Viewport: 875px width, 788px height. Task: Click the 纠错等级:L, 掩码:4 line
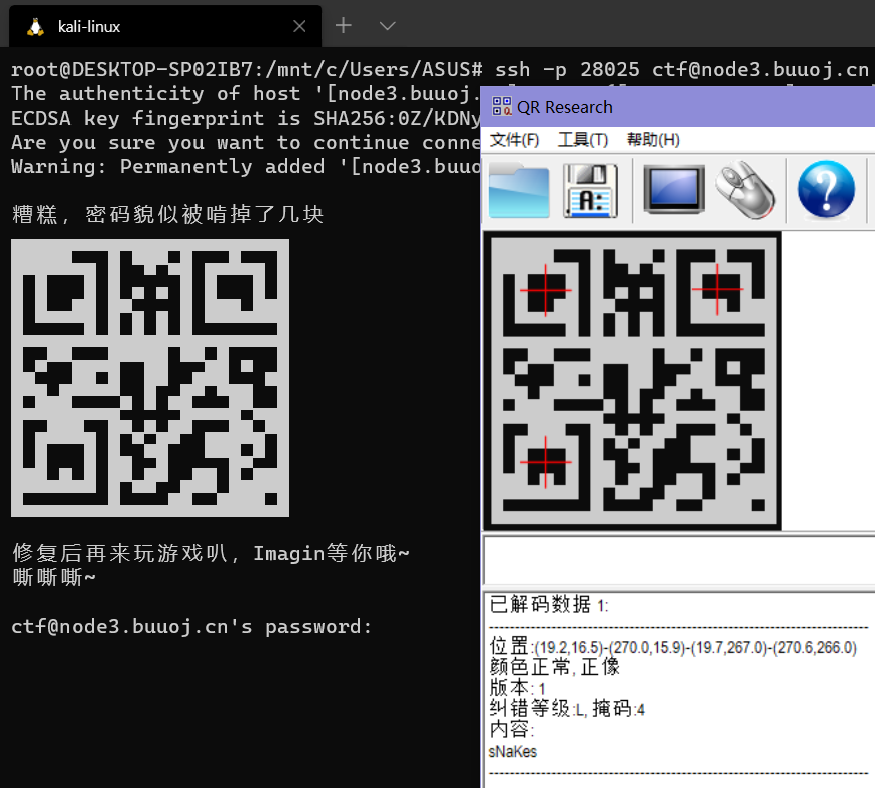567,709
